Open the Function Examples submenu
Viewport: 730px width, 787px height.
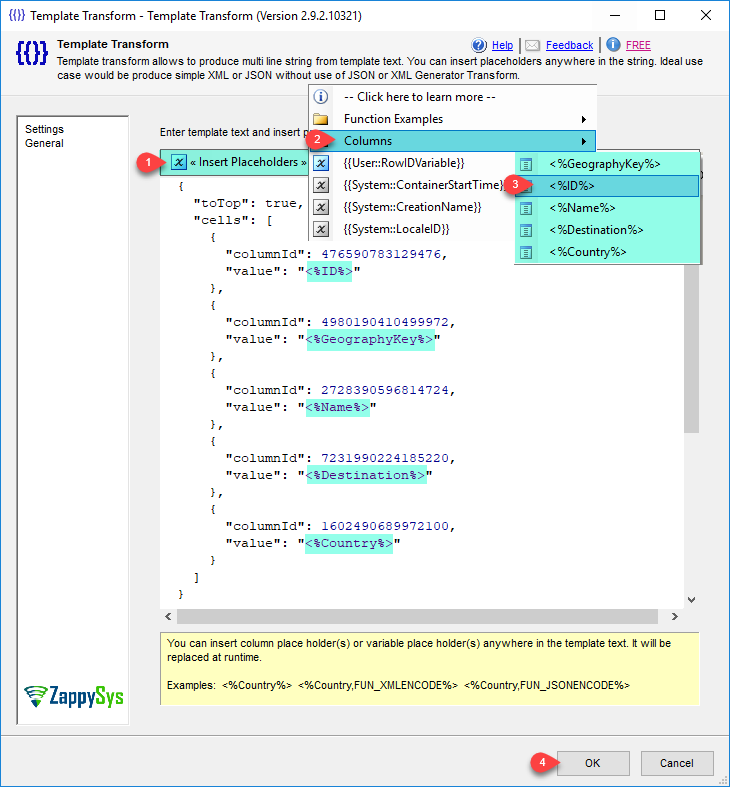point(452,119)
